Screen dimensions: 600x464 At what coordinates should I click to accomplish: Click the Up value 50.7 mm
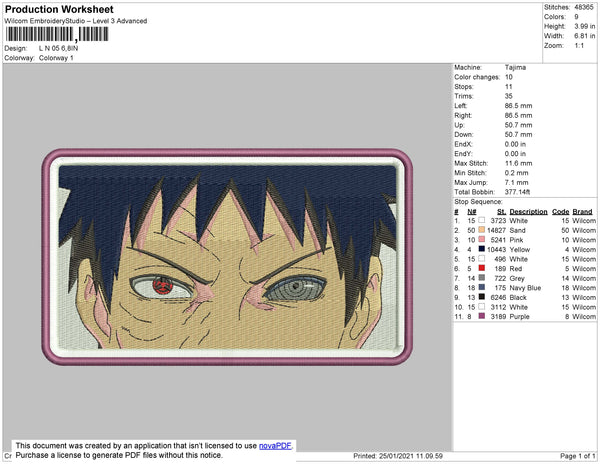point(518,125)
